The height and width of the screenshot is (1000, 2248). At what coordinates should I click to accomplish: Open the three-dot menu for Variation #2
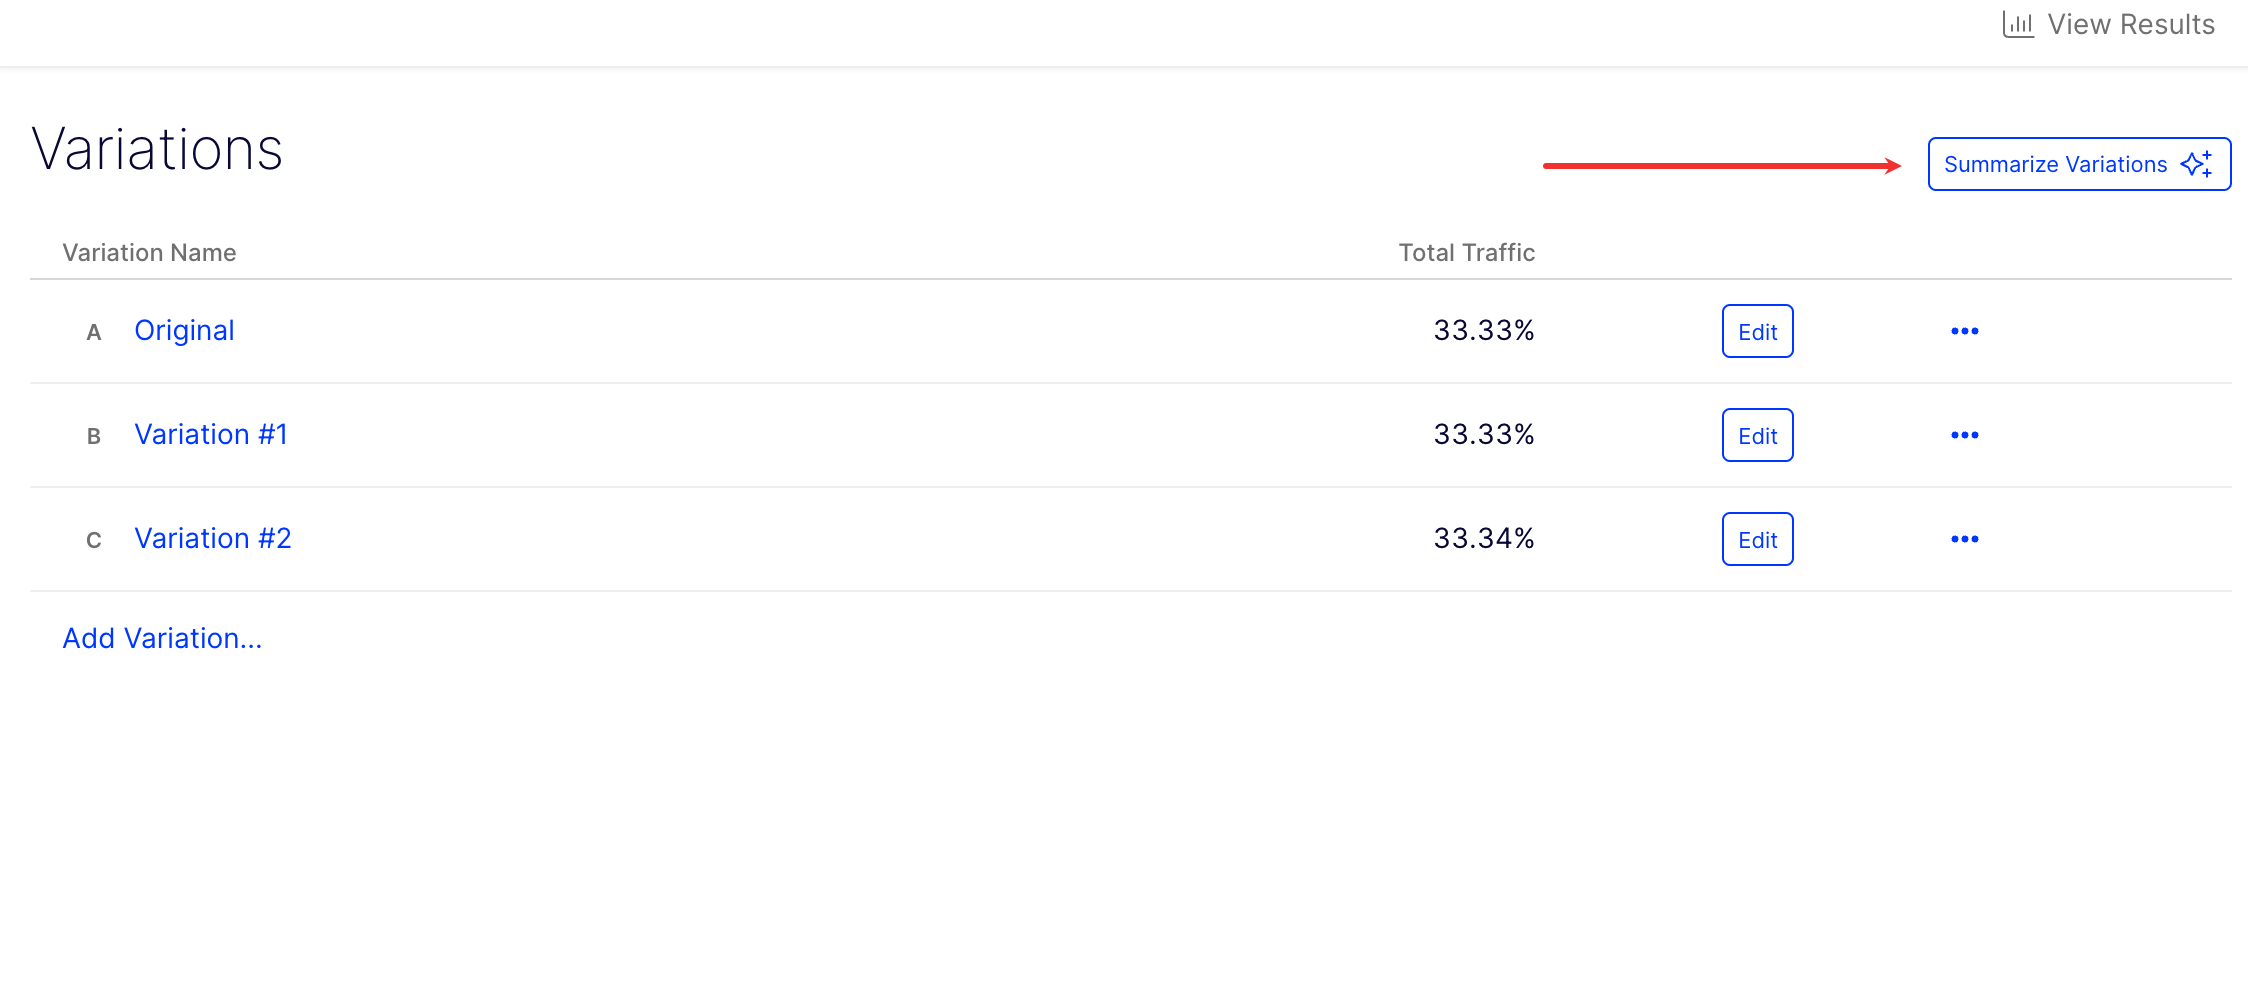coord(1964,539)
